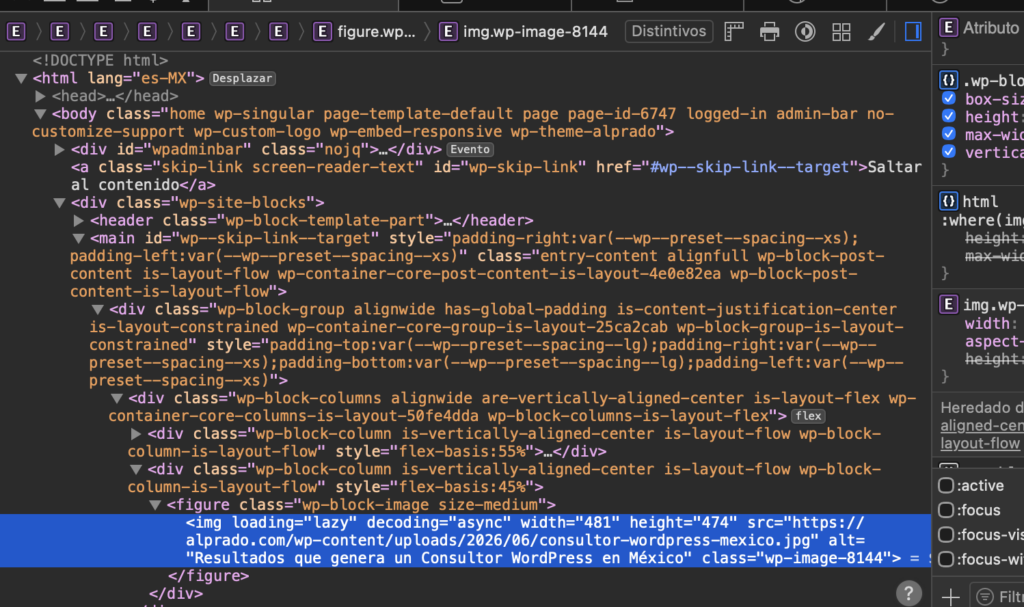Open the aligned-cen inherited selector link
Screen dimensions: 1024x607
point(982,425)
